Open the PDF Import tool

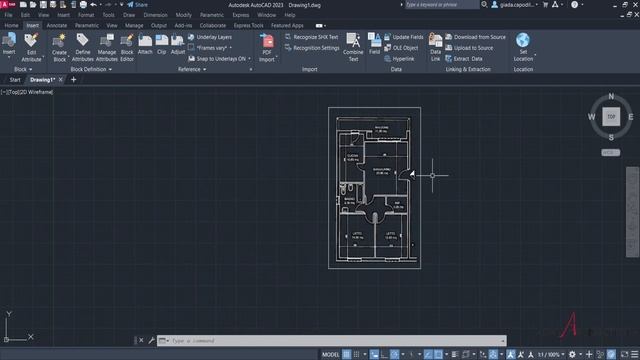267,47
